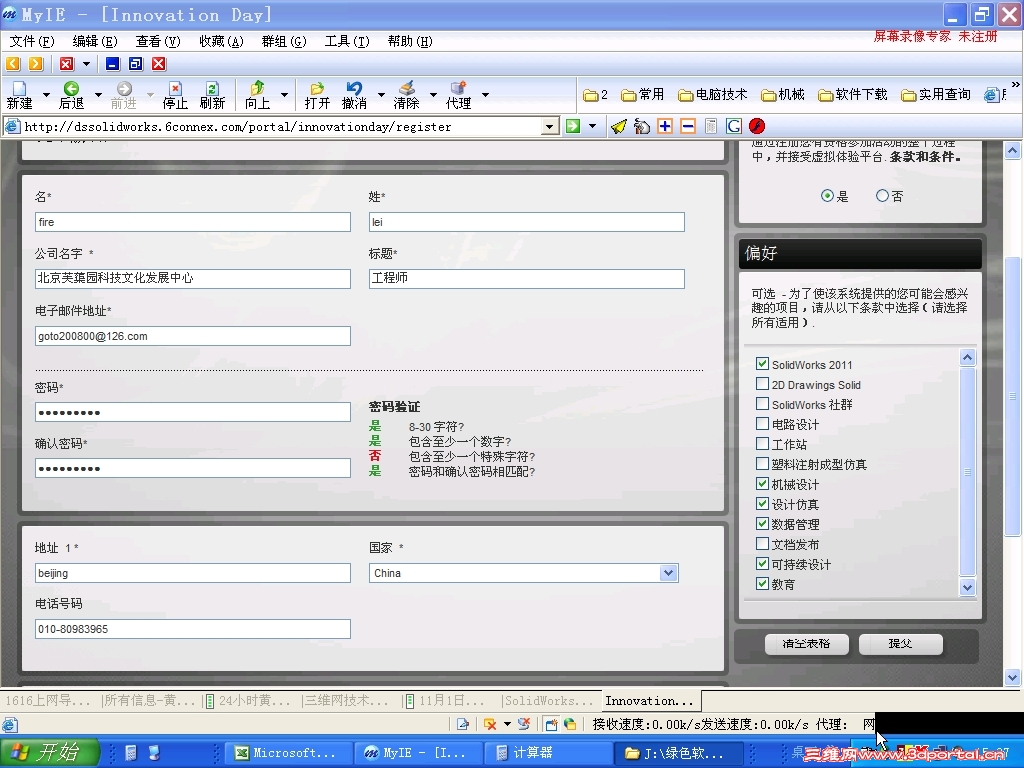Click the zoom-out minus icon near address bar
The width and height of the screenshot is (1024, 768).
click(x=688, y=126)
